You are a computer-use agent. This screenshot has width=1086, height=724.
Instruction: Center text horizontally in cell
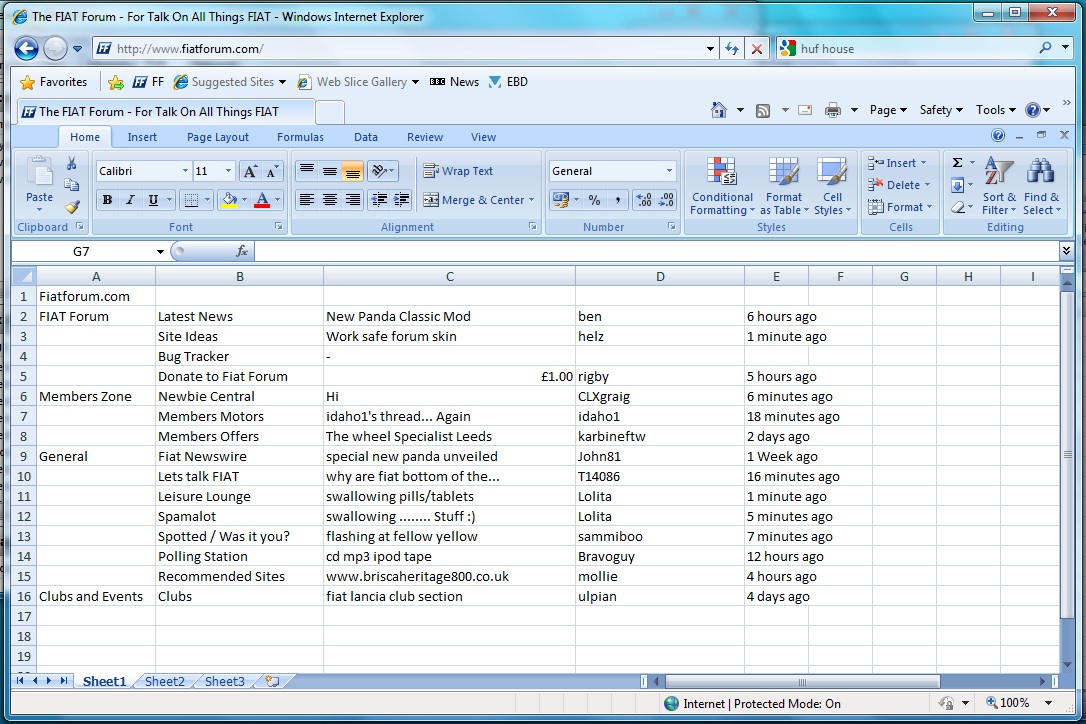330,200
